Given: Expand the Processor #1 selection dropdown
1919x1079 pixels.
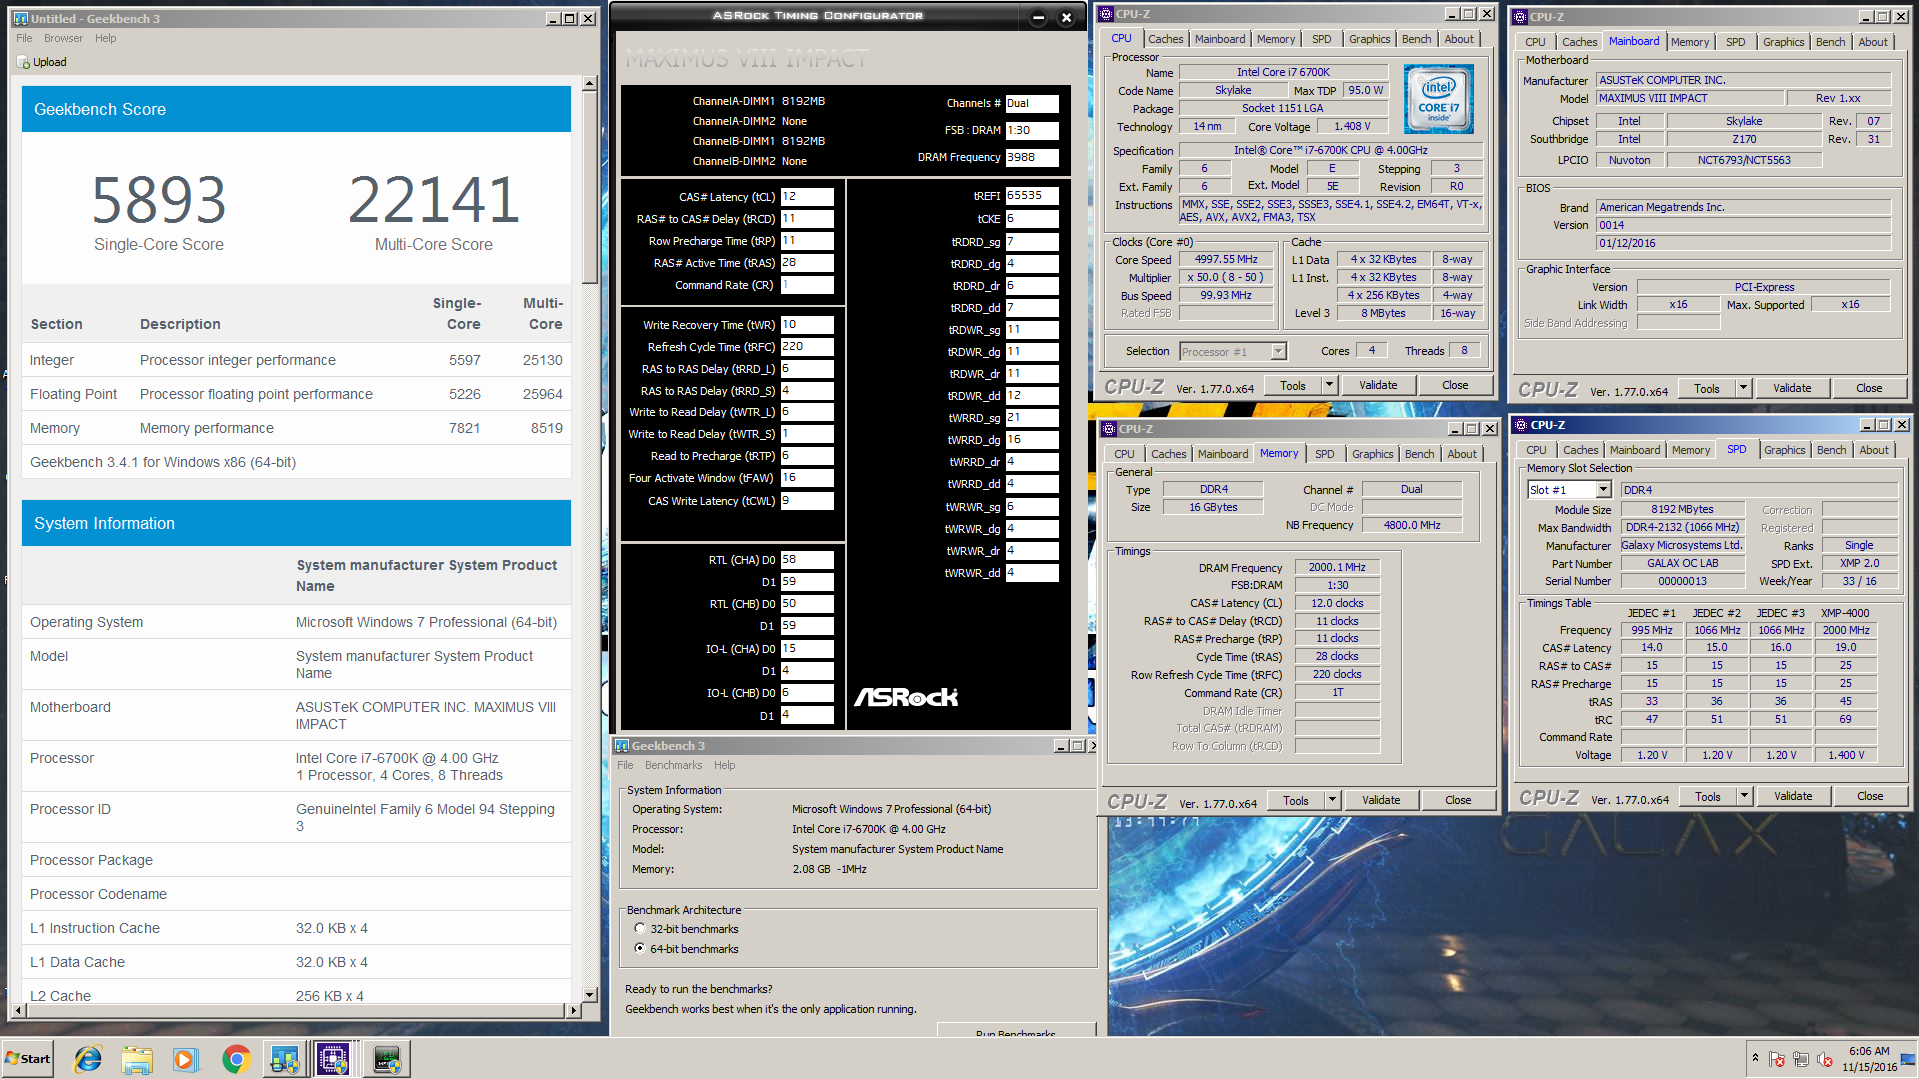Looking at the screenshot, I should [1278, 351].
